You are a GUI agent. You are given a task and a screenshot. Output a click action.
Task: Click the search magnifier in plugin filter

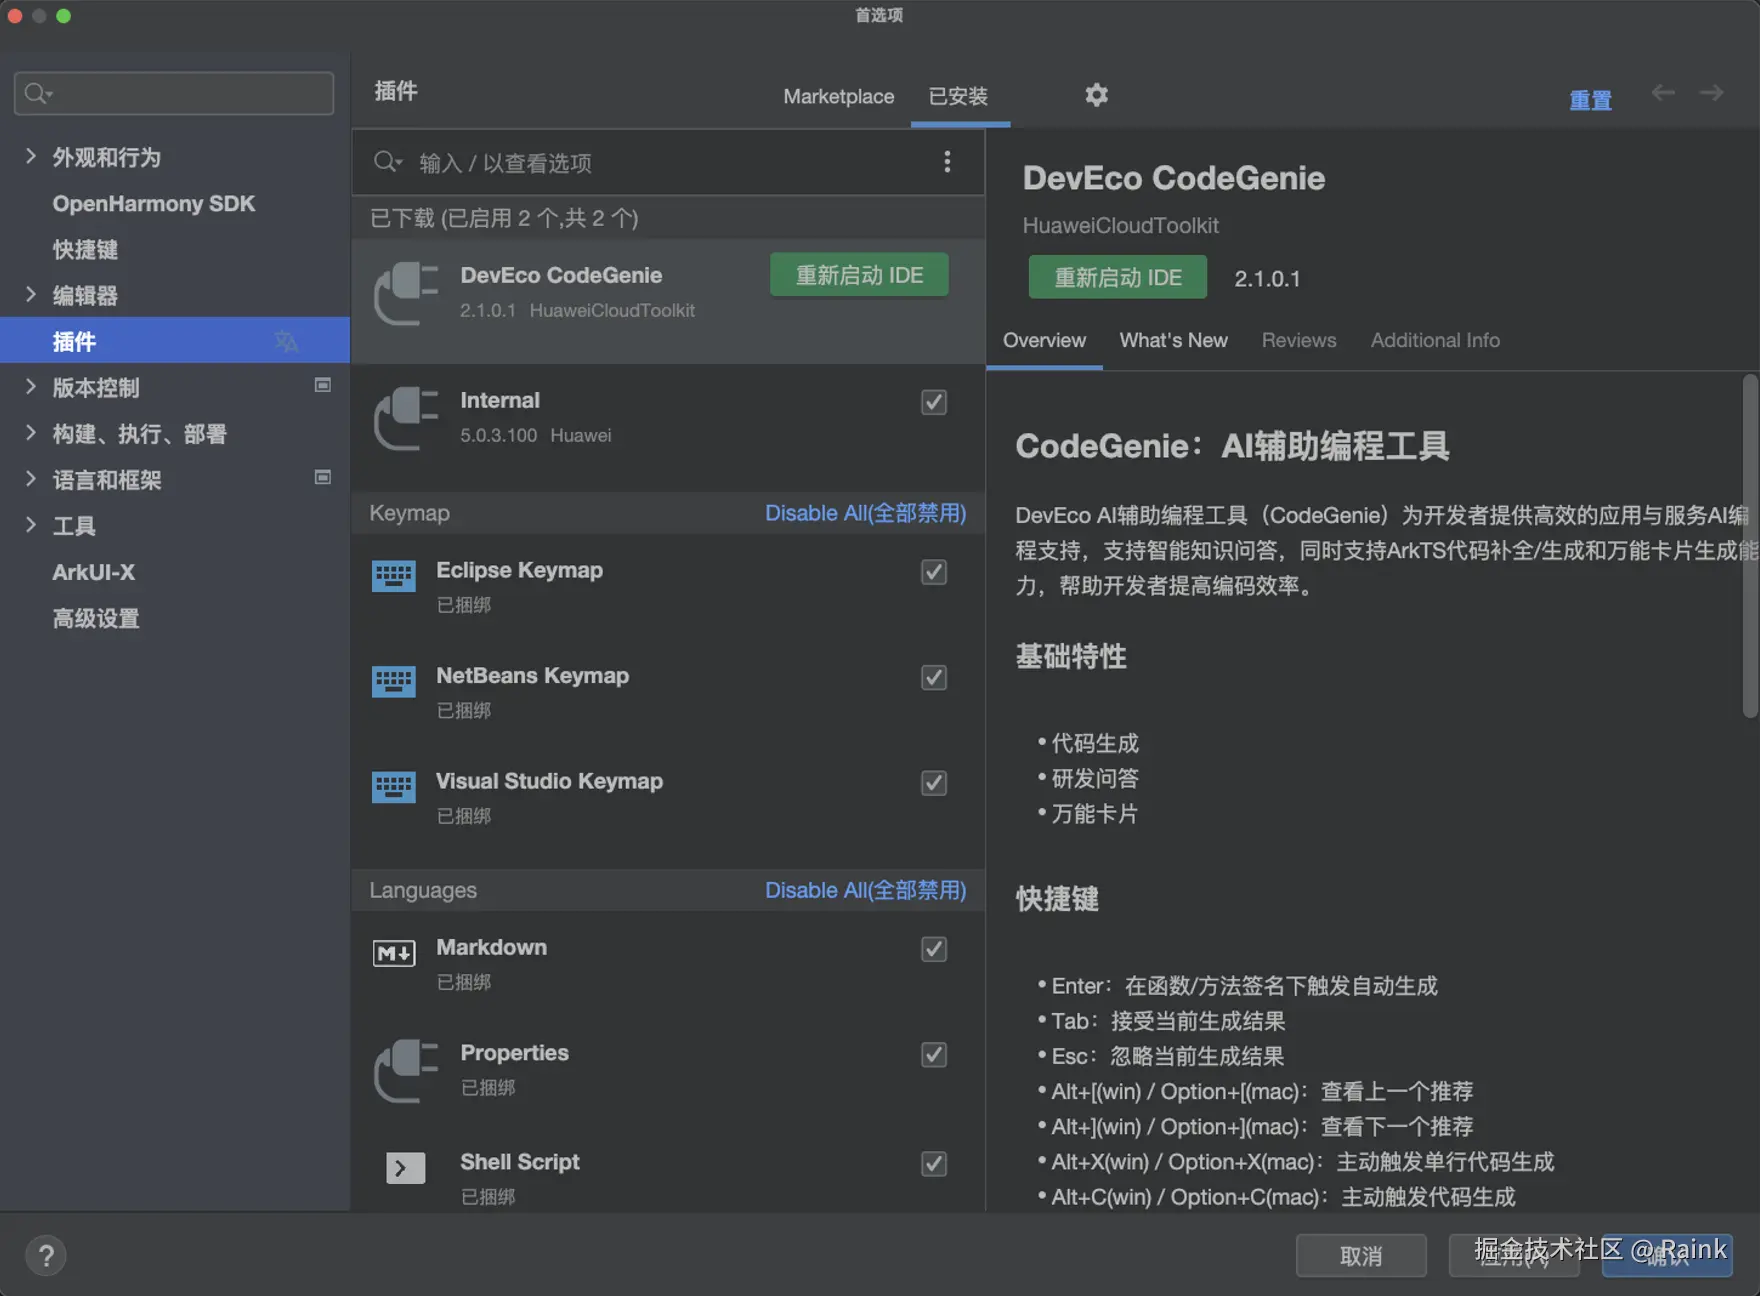(387, 162)
